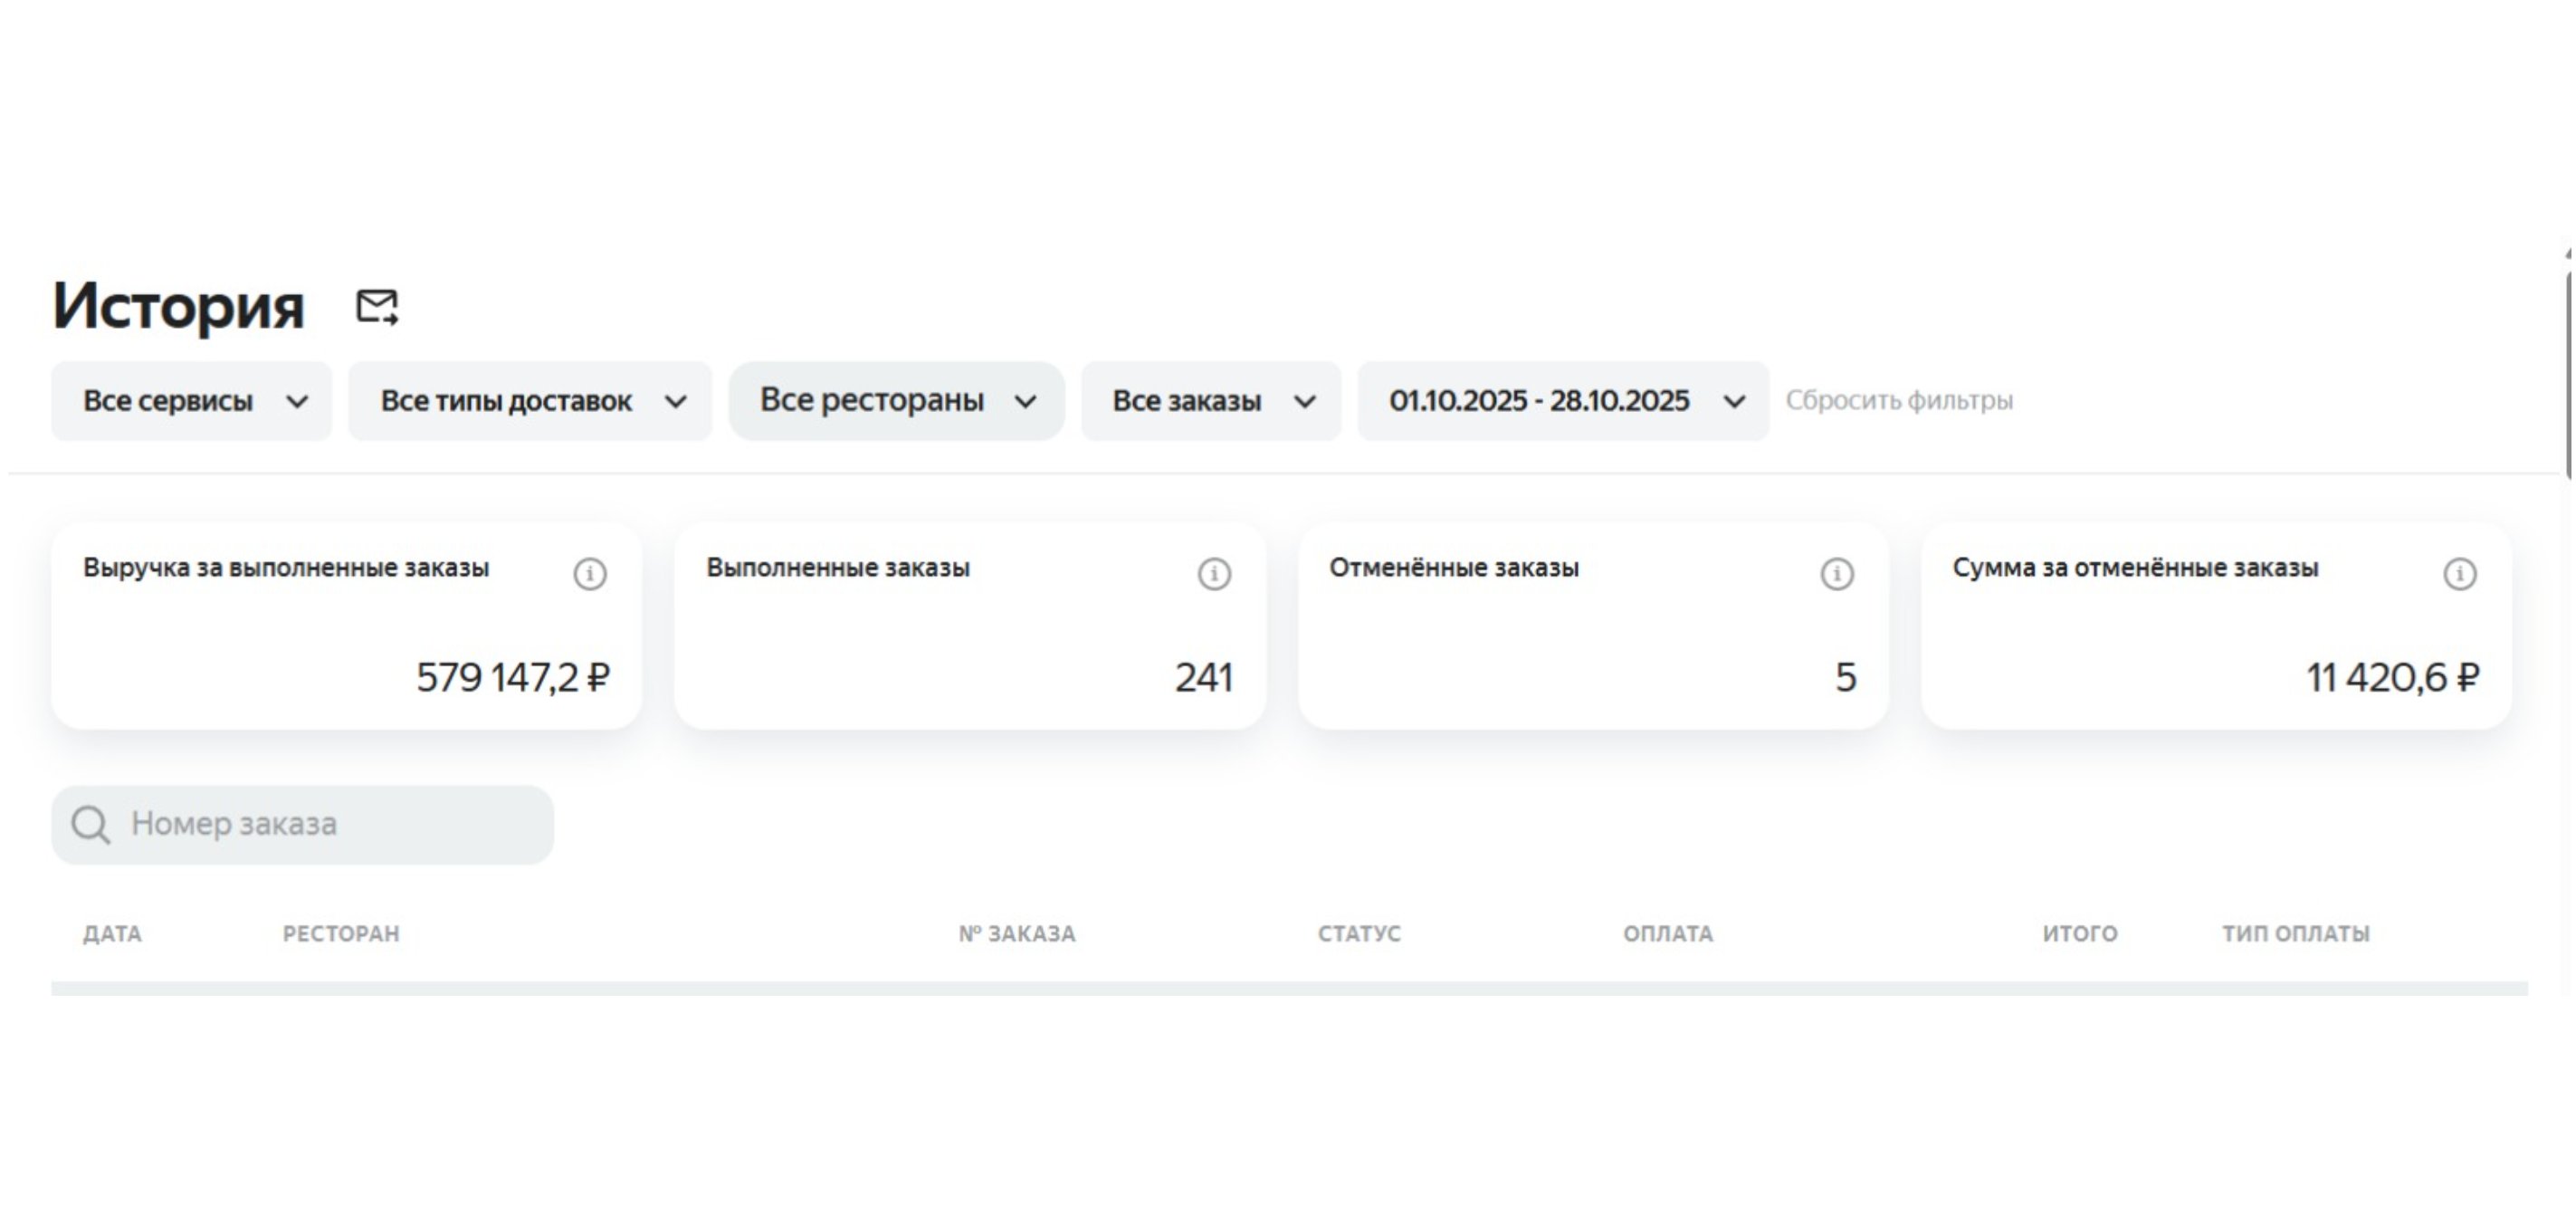The width and height of the screenshot is (2576, 1223).
Task: Click info icon on Сумма за отменённые заказы
Action: [2460, 574]
